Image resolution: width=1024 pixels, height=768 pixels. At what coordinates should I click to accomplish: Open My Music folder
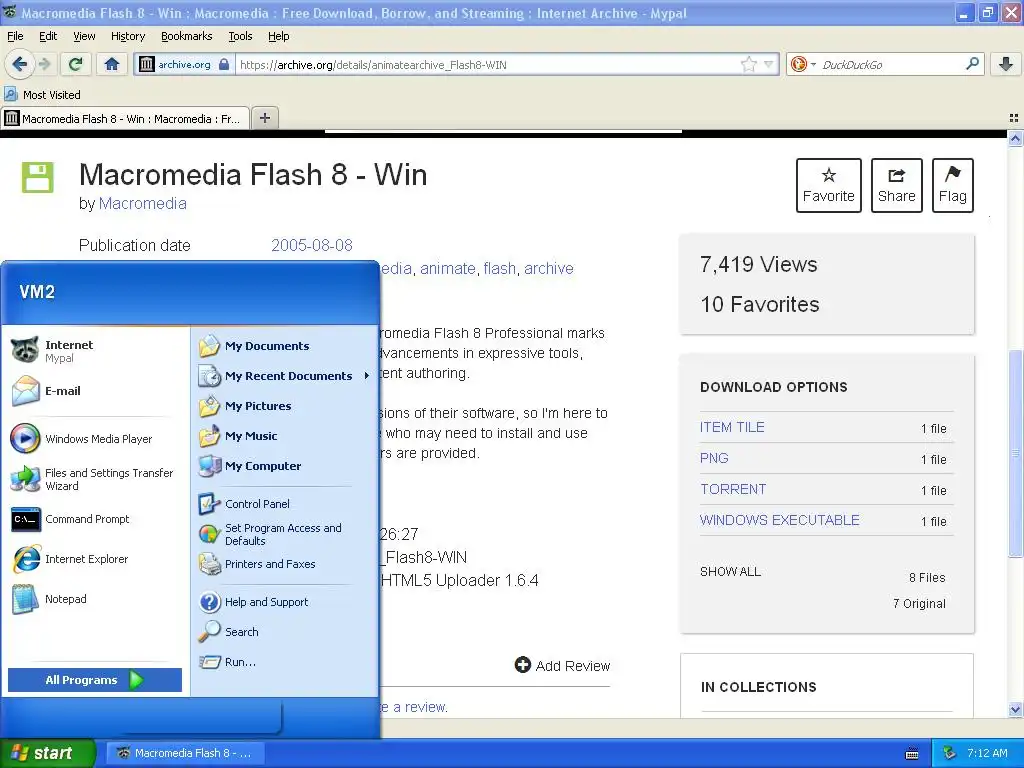click(284, 436)
